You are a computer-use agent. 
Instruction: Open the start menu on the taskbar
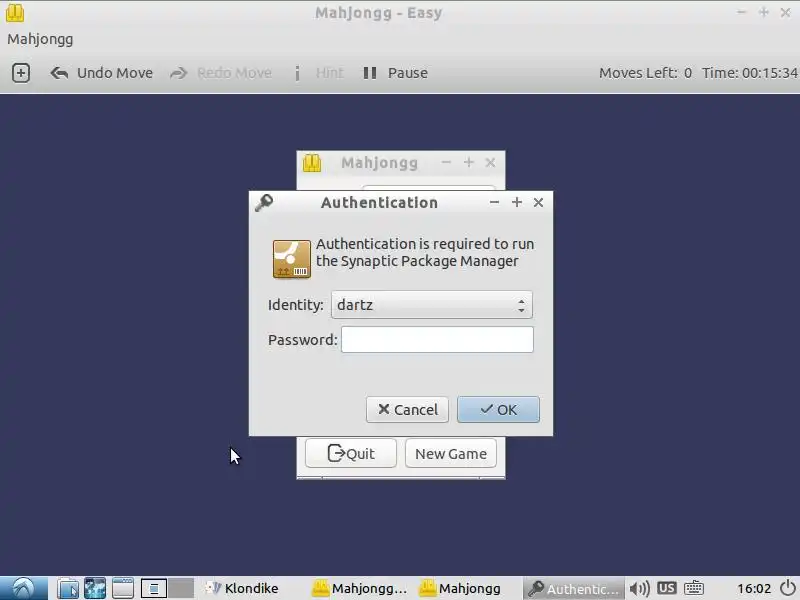tap(23, 588)
